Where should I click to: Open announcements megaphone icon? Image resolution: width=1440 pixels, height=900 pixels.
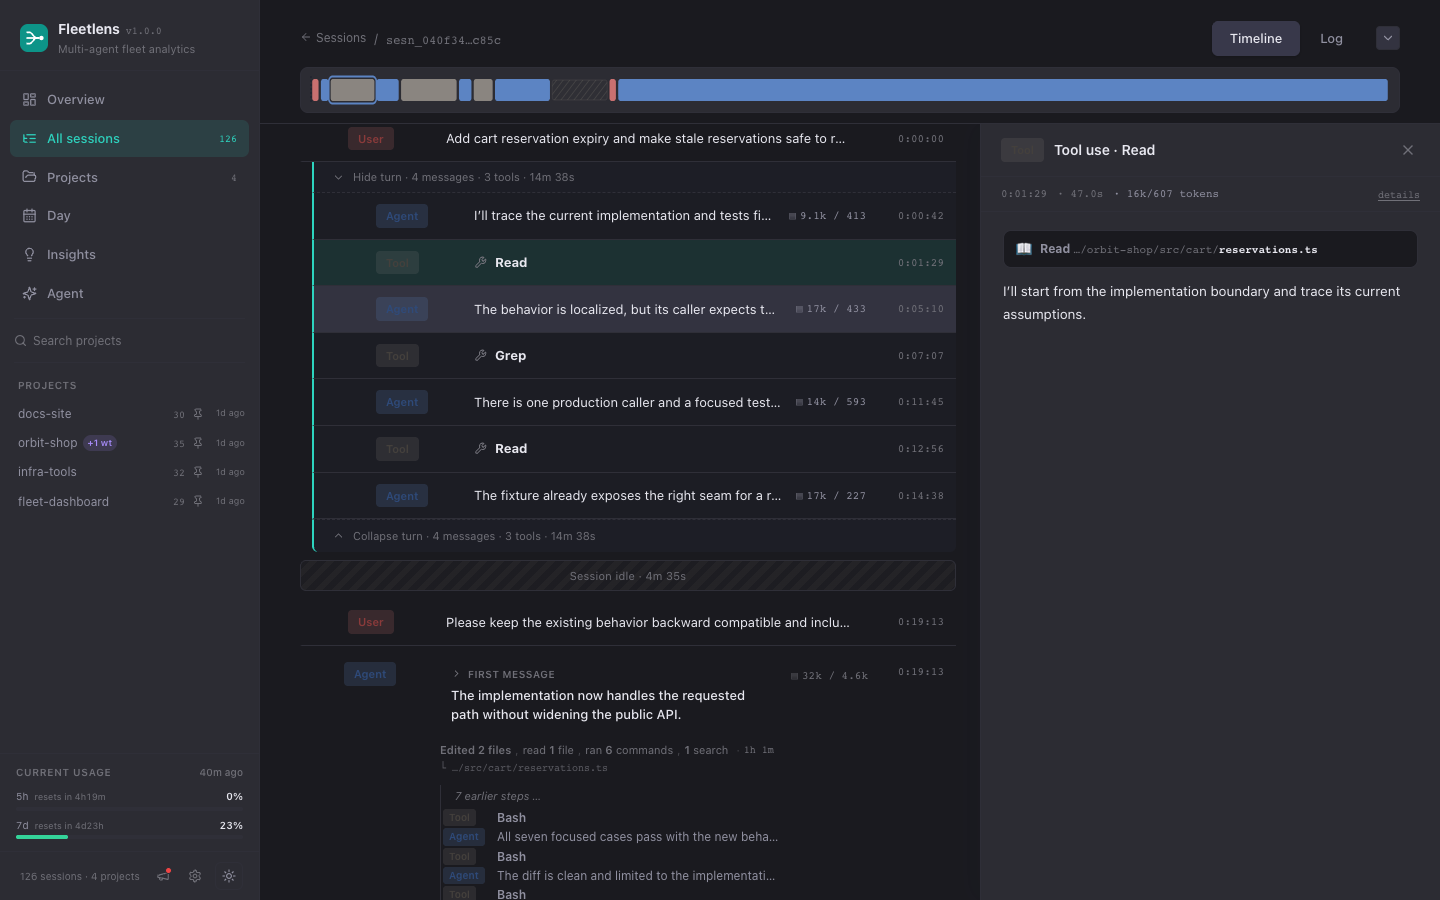[x=164, y=876]
